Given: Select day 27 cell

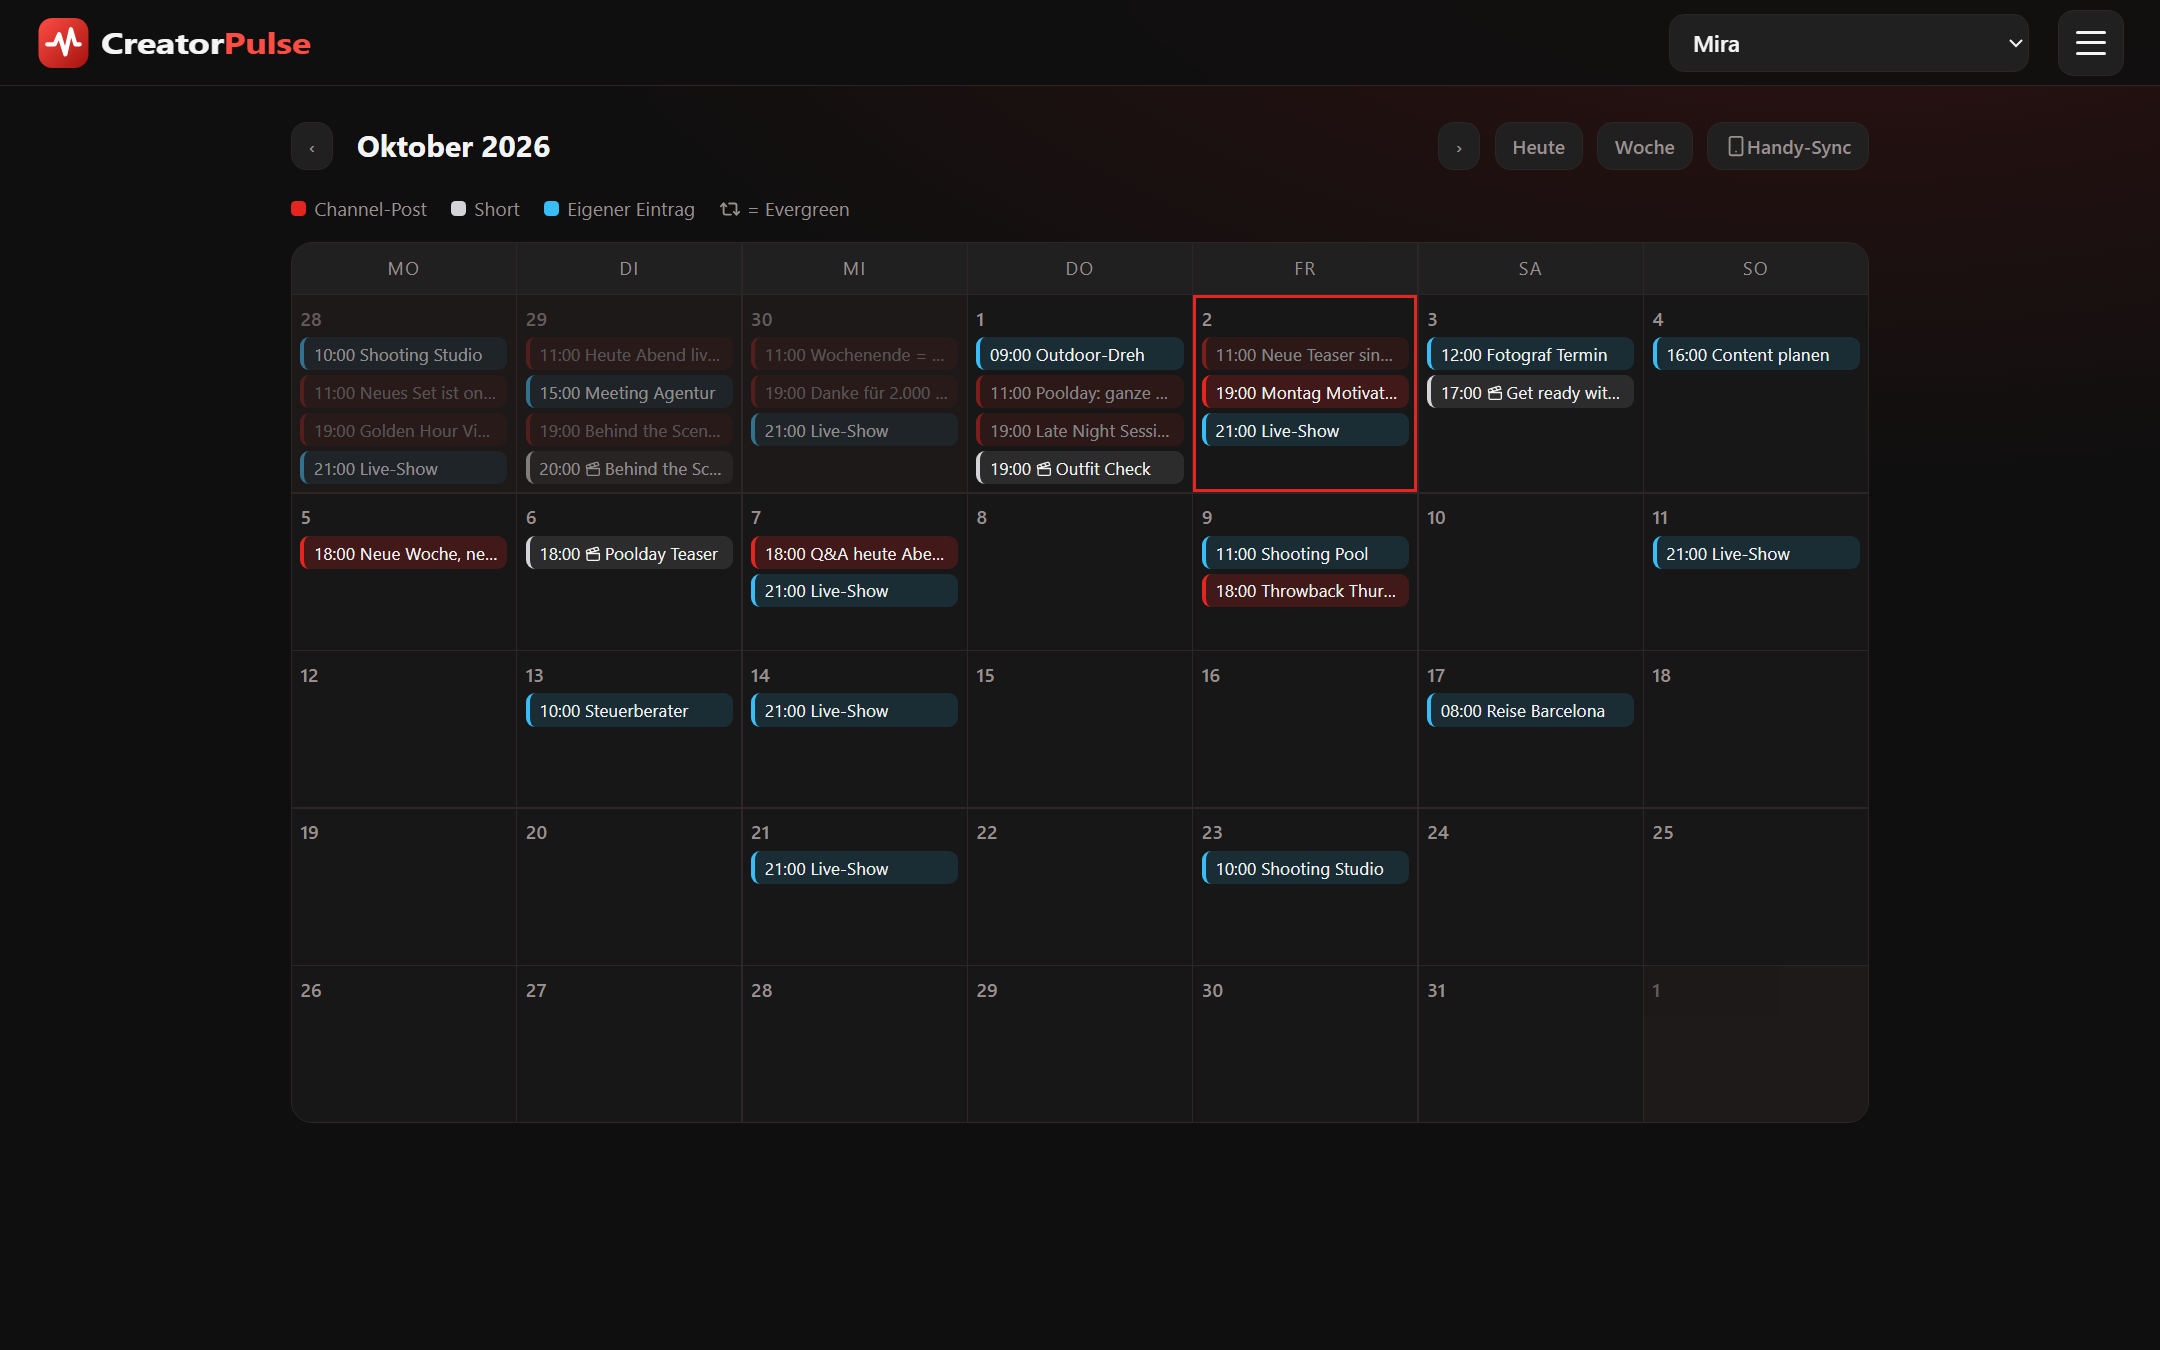Looking at the screenshot, I should tap(629, 1044).
